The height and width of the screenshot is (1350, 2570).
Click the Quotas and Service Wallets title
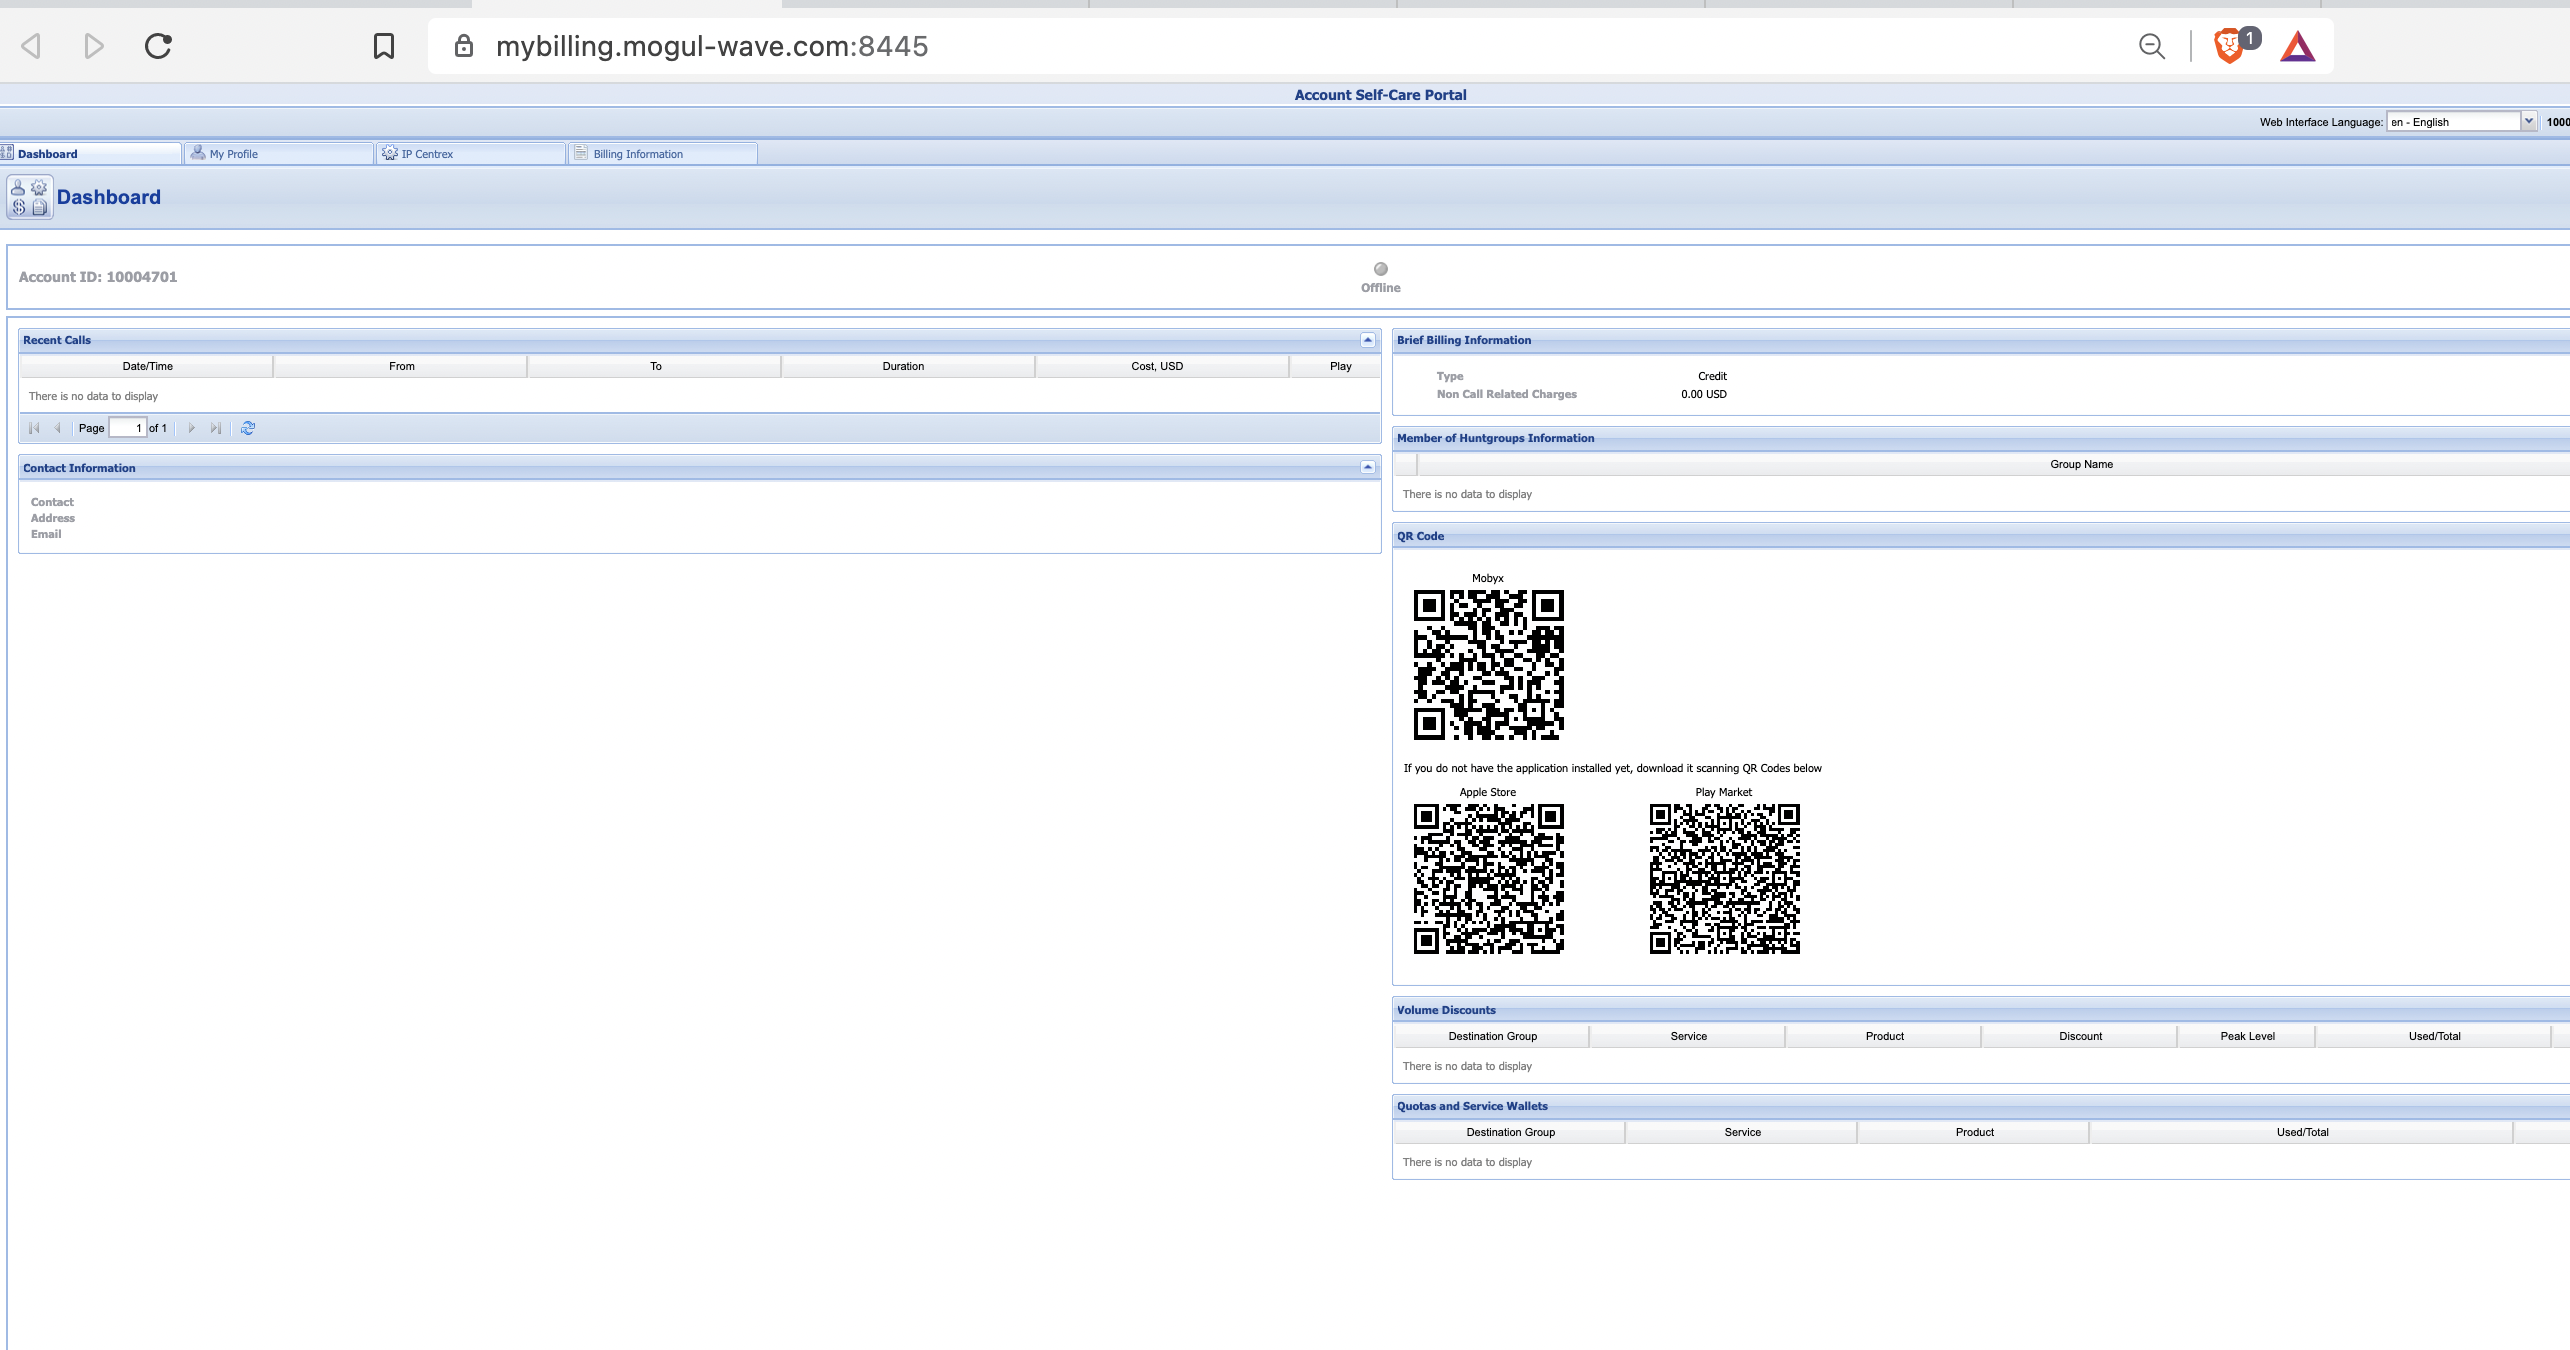(1472, 1106)
